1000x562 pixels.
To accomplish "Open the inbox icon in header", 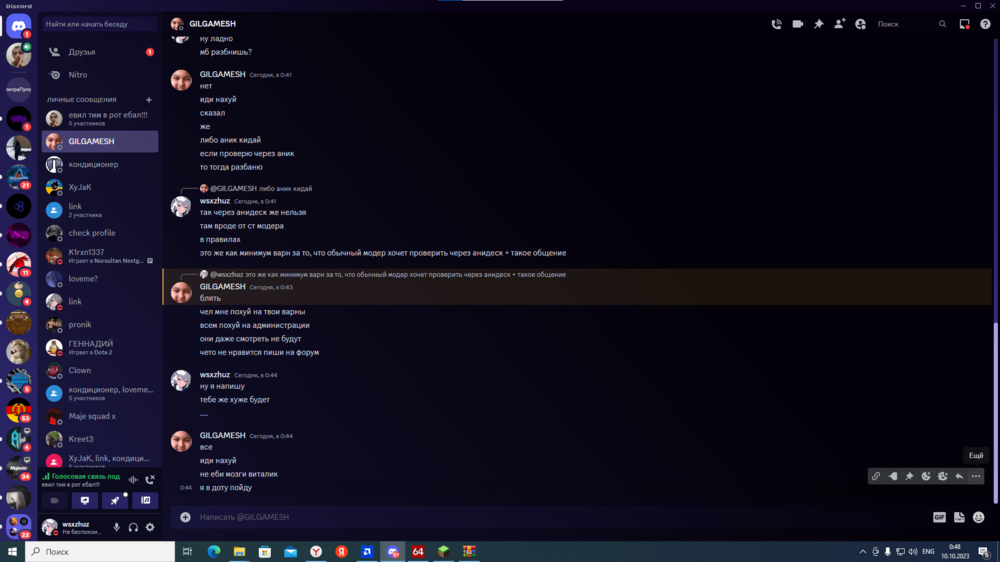I will 964,24.
